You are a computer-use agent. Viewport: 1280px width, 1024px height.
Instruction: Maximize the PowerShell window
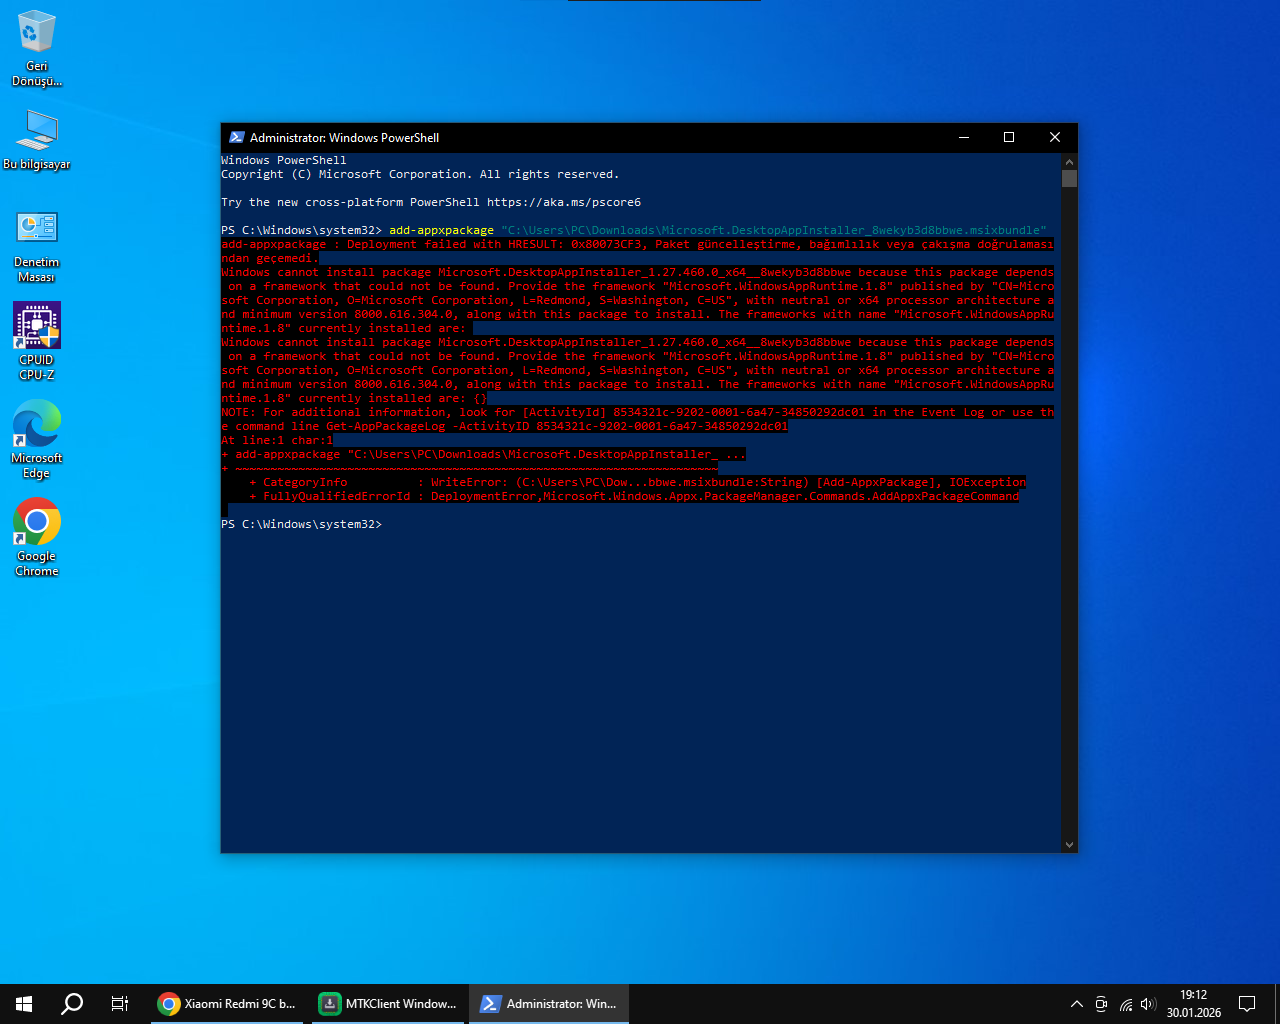point(1009,137)
